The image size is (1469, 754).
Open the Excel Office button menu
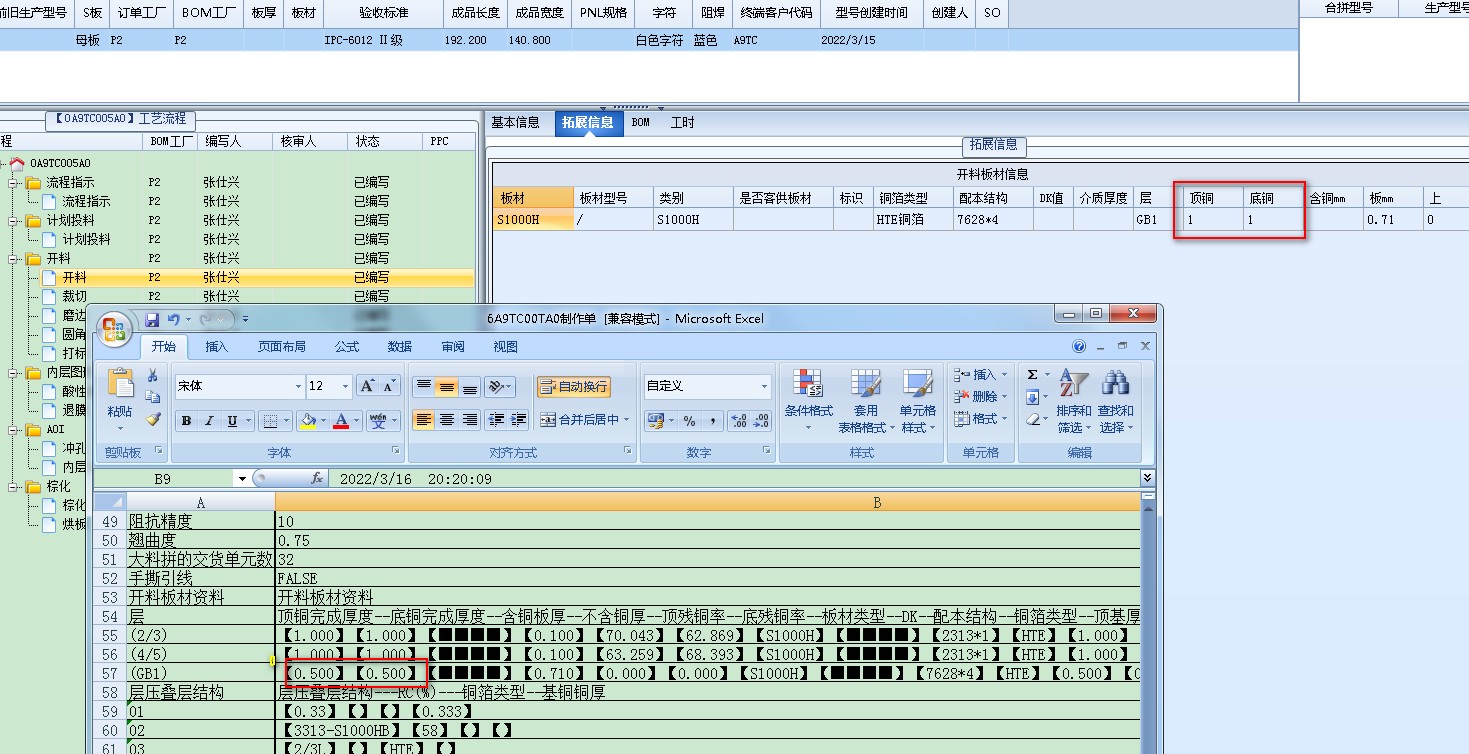point(114,328)
